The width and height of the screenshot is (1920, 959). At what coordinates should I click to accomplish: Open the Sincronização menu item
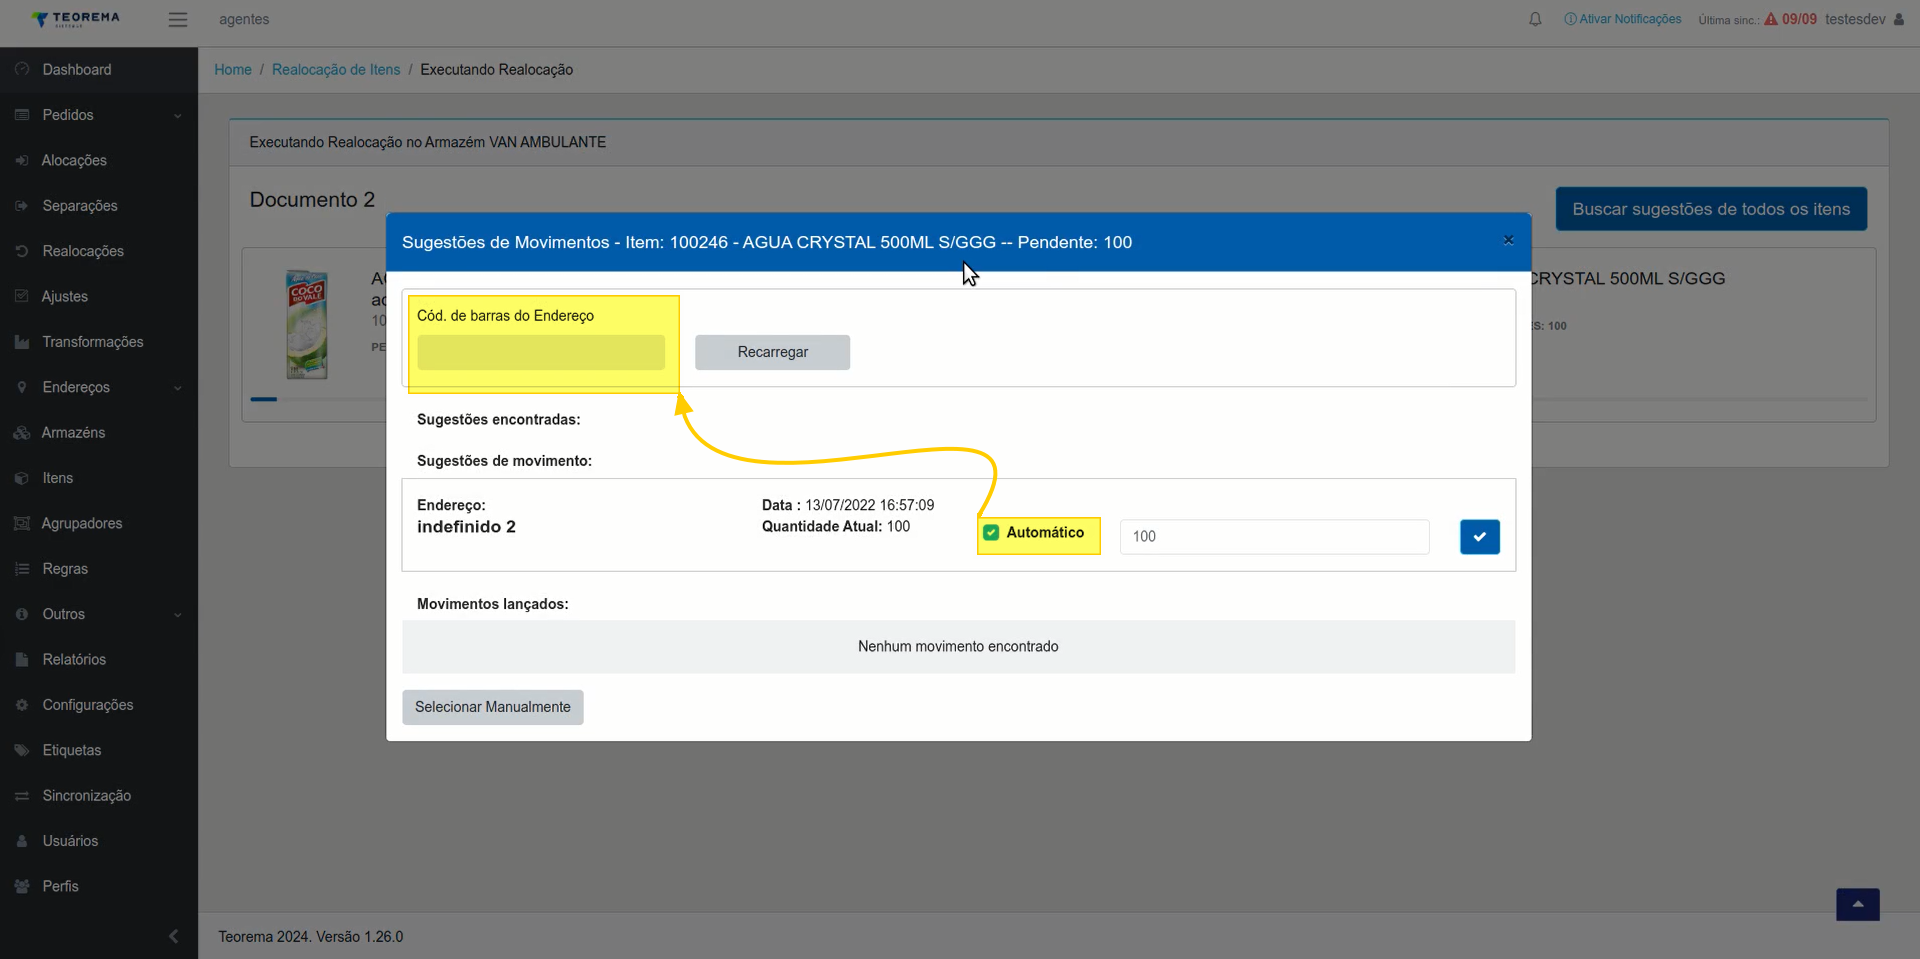coord(99,796)
